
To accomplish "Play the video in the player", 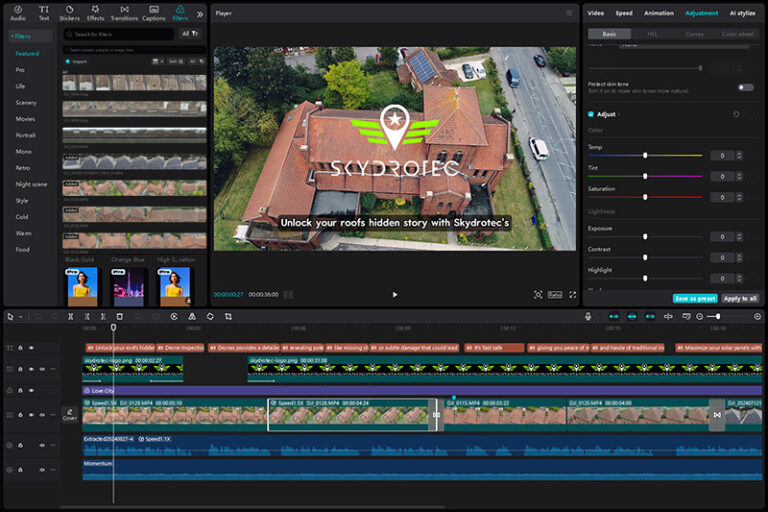I will [x=395, y=294].
